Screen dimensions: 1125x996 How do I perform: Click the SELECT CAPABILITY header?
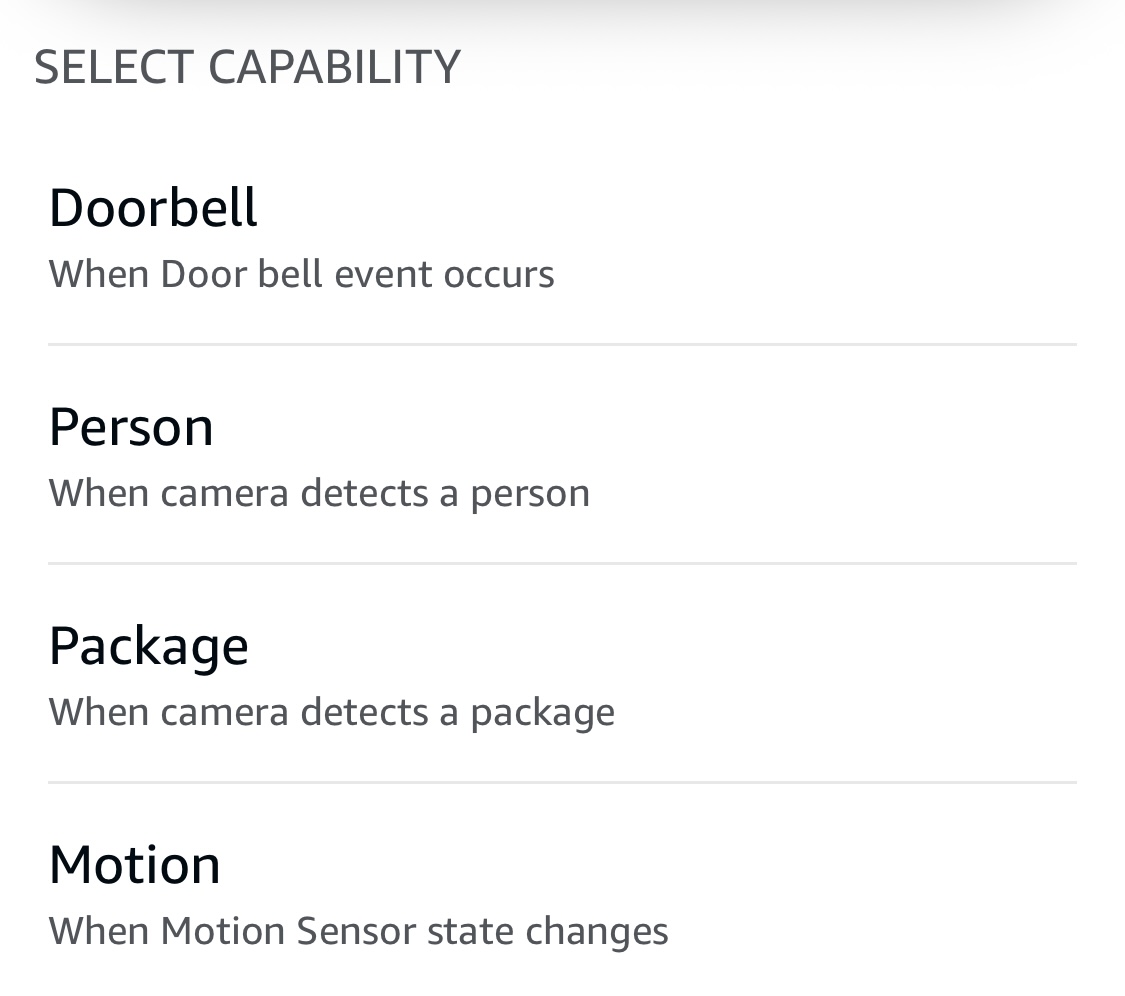pos(247,67)
